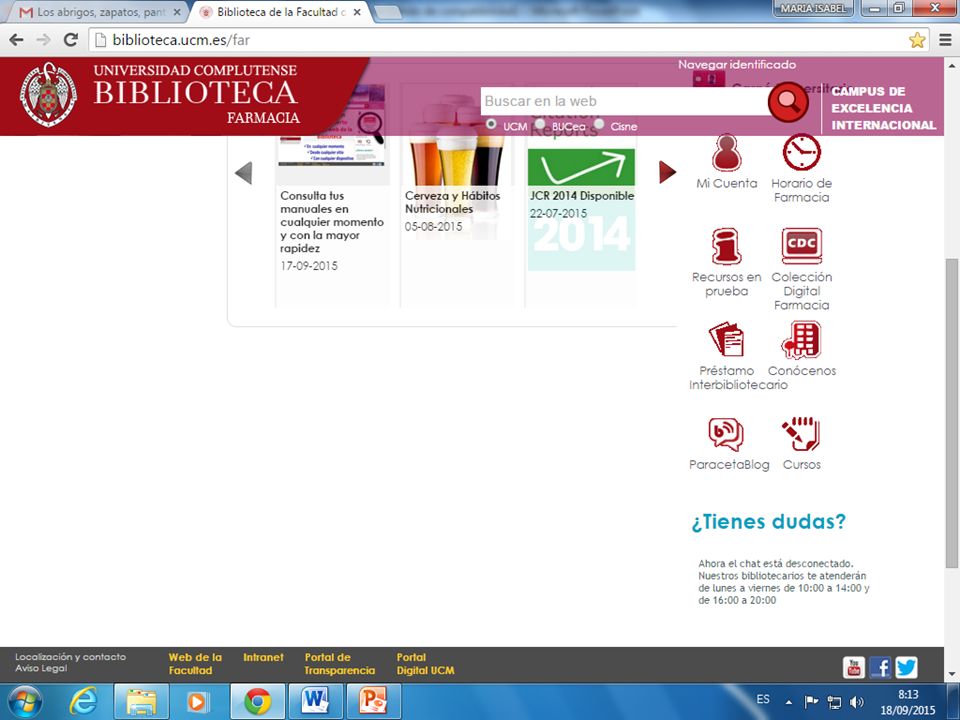Image resolution: width=960 pixels, height=720 pixels.
Task: Open Windows Media Player from taskbar
Action: click(197, 702)
